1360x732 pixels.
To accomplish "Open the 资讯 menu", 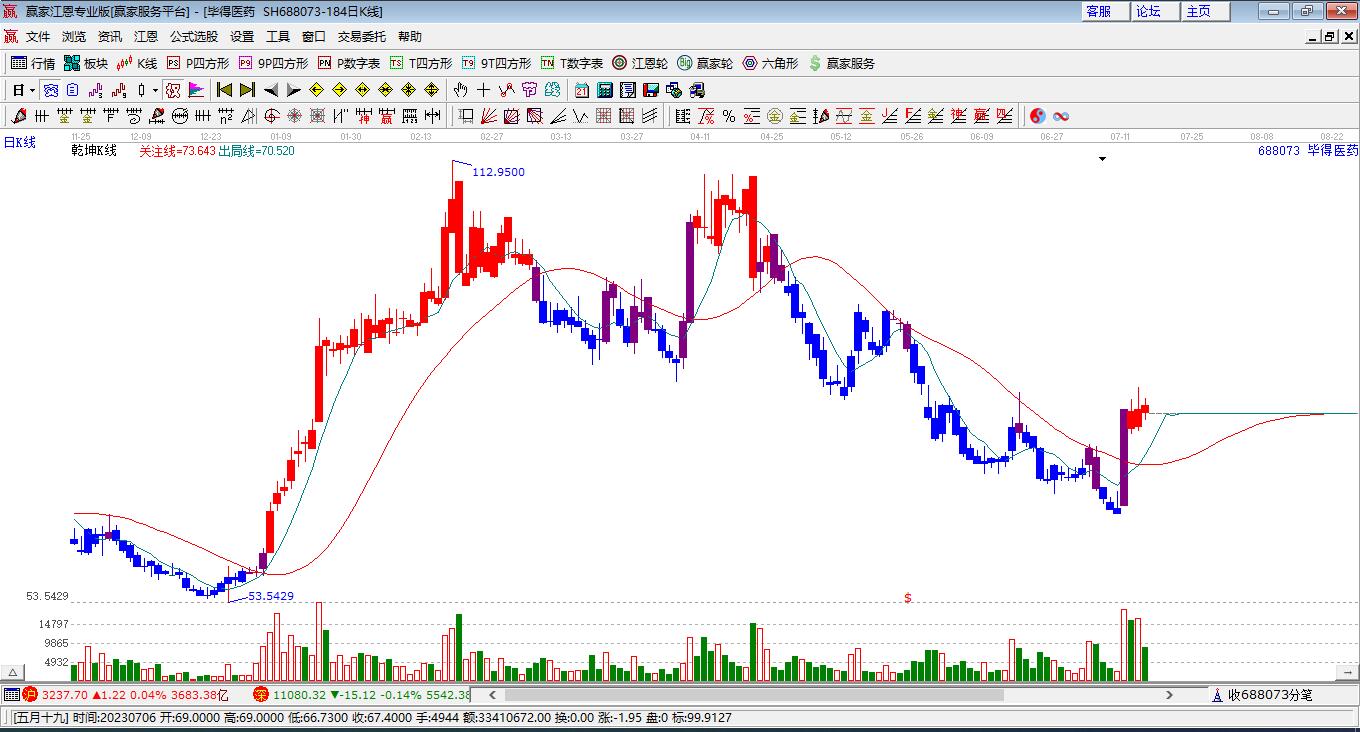I will click(x=110, y=37).
